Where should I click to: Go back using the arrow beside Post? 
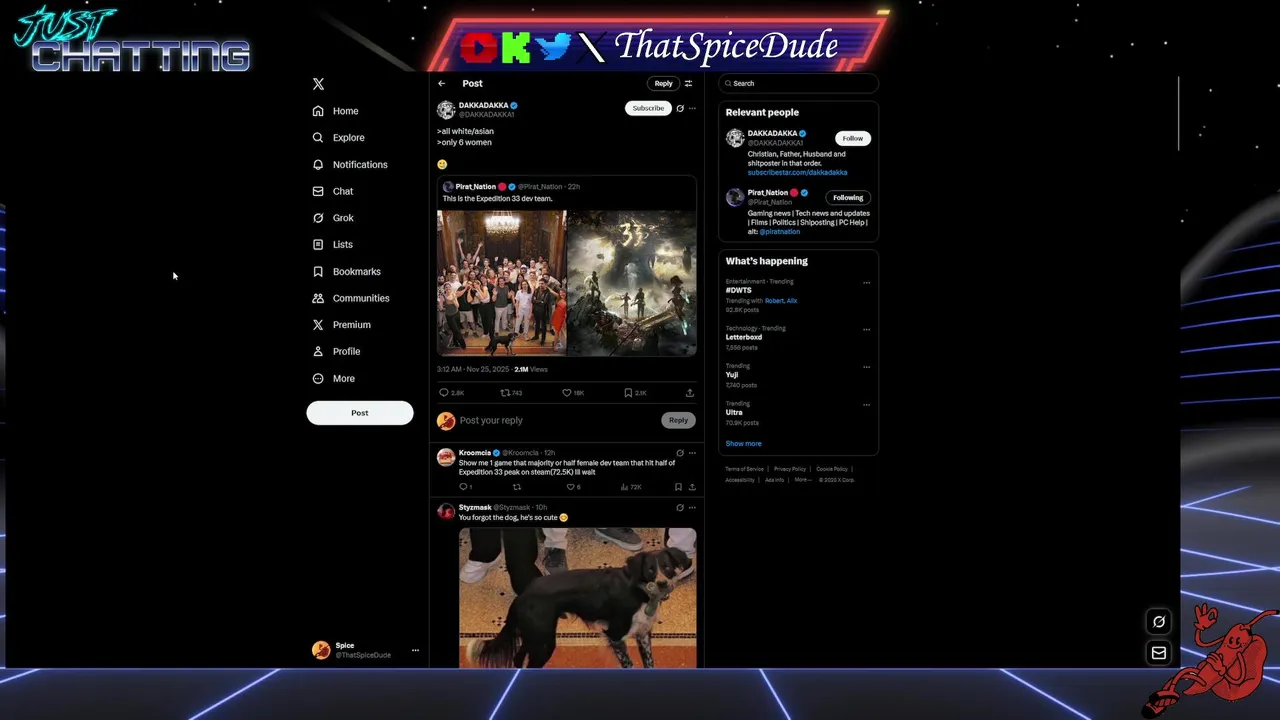click(x=441, y=84)
